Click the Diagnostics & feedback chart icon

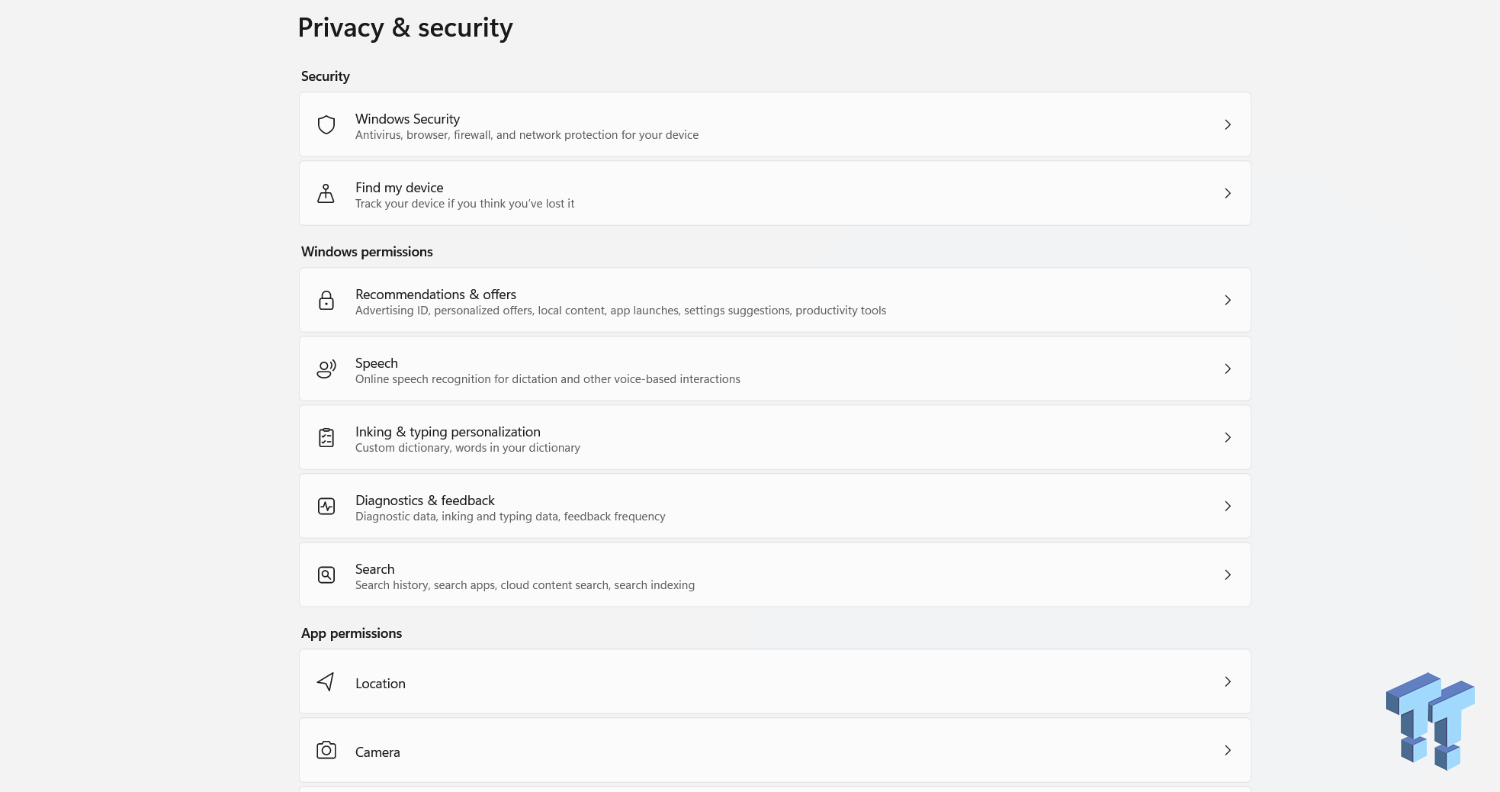point(326,506)
